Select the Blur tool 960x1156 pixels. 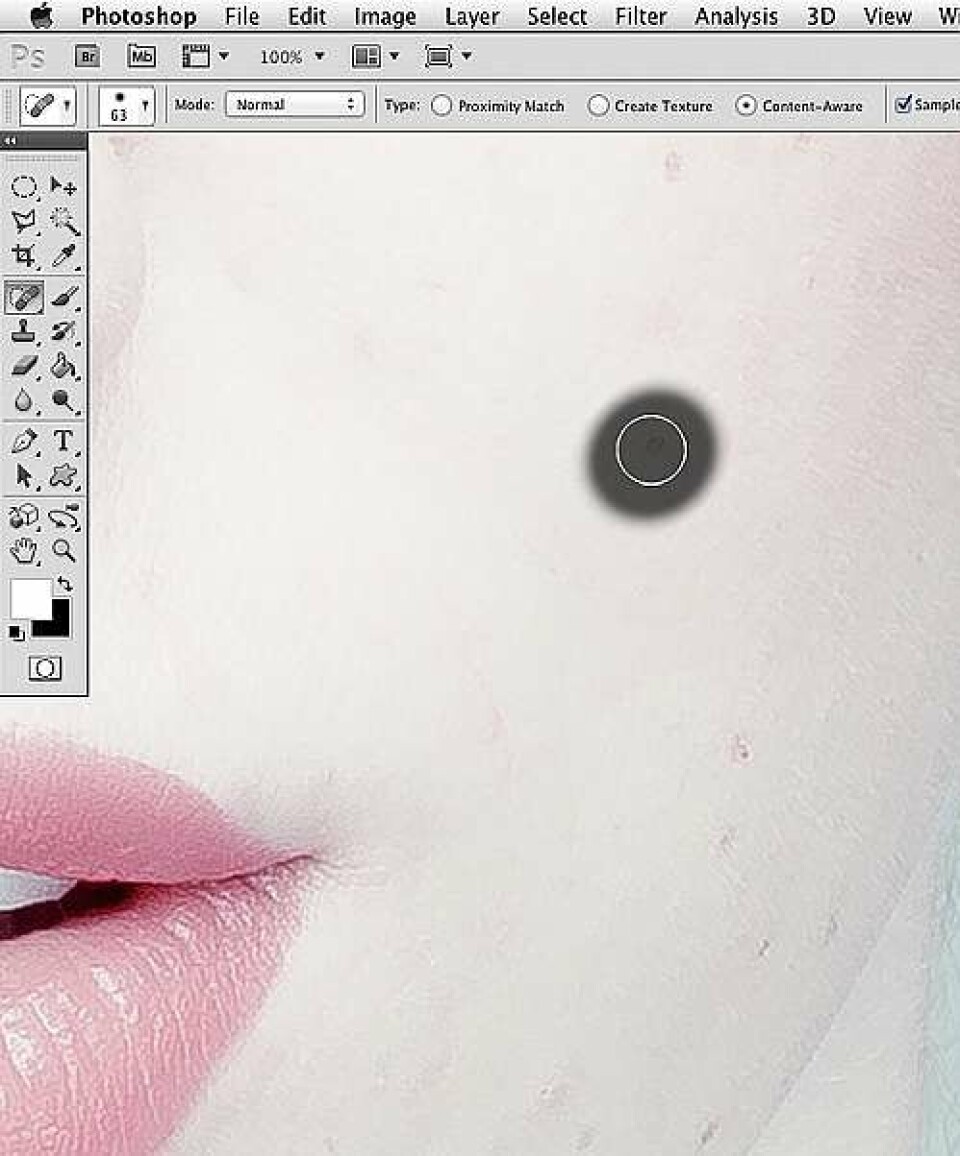click(24, 400)
